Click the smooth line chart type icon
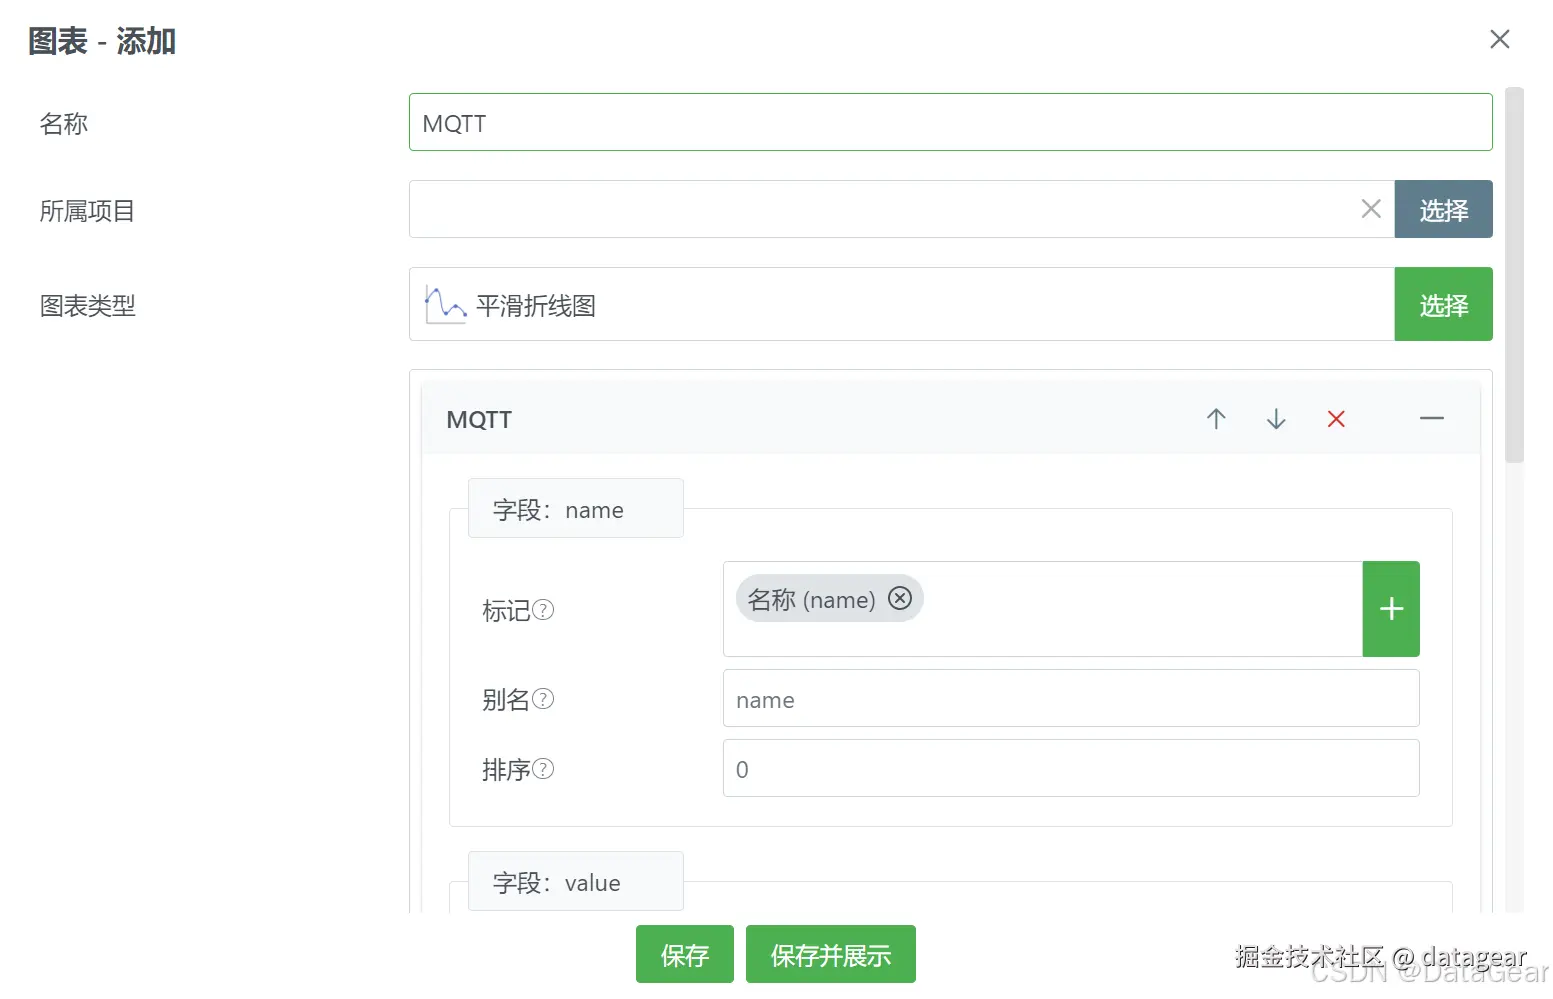This screenshot has width=1553, height=999. click(x=443, y=304)
